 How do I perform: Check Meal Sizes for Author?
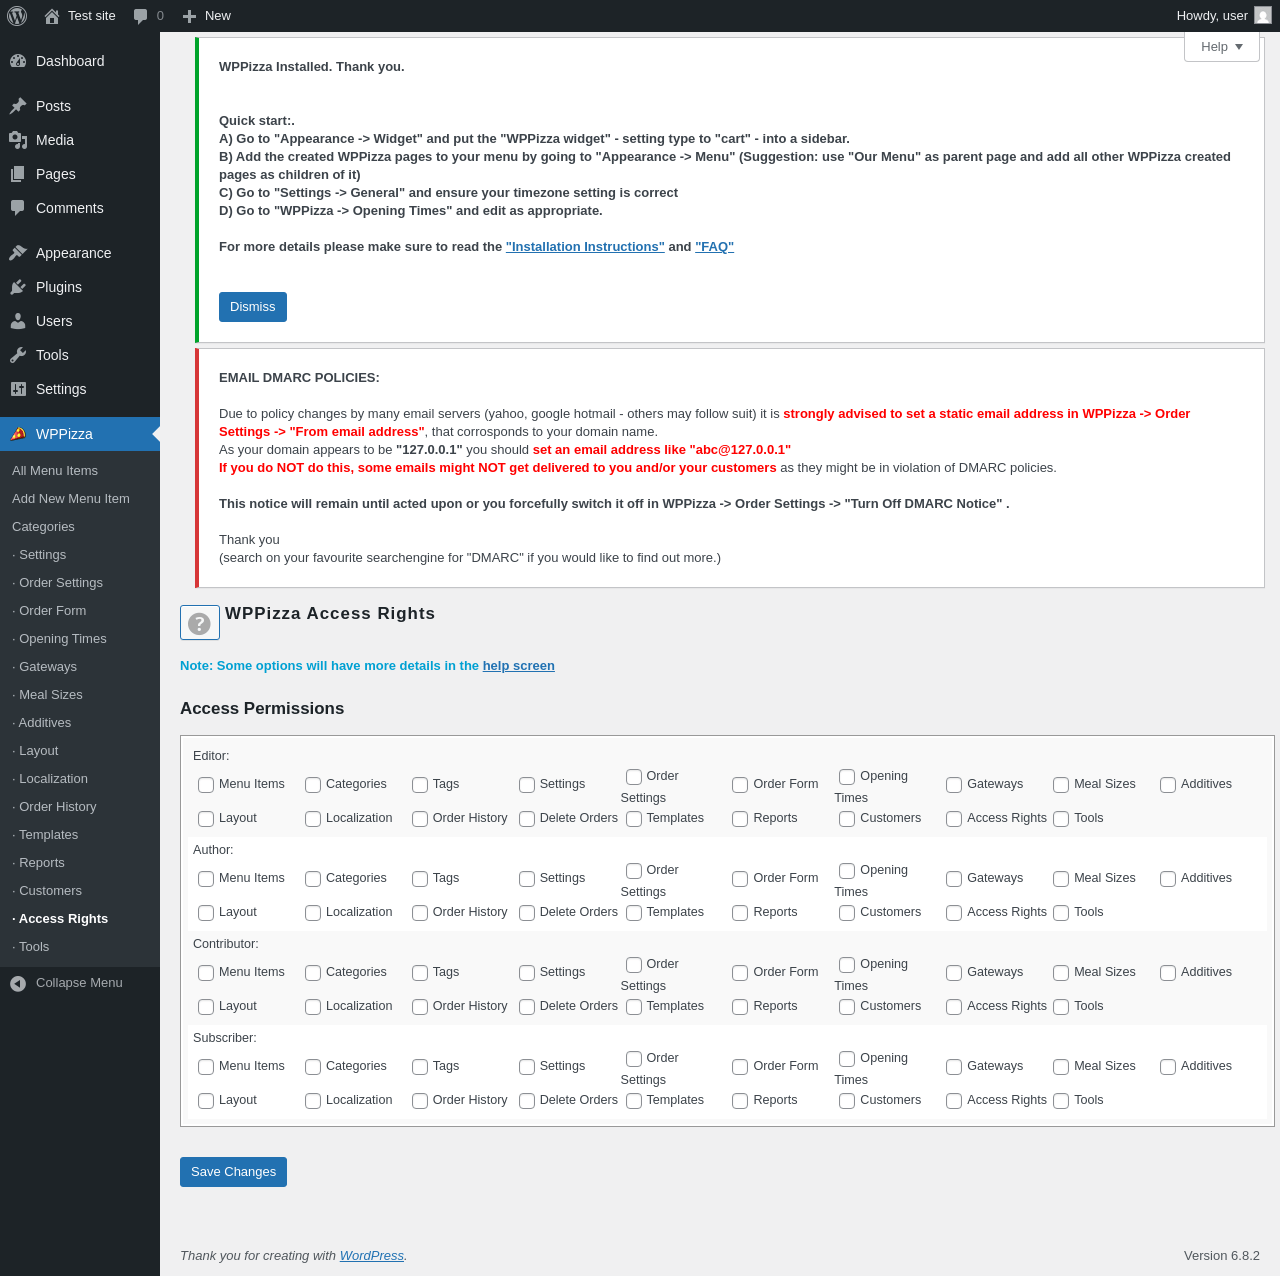tap(1061, 879)
